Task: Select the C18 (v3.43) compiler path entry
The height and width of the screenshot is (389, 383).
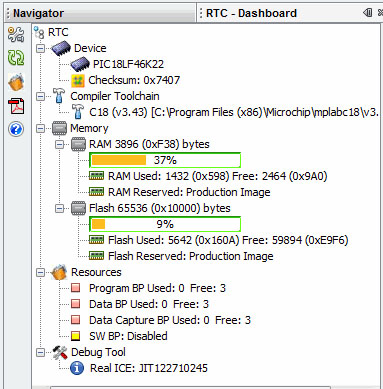Action: tap(234, 112)
